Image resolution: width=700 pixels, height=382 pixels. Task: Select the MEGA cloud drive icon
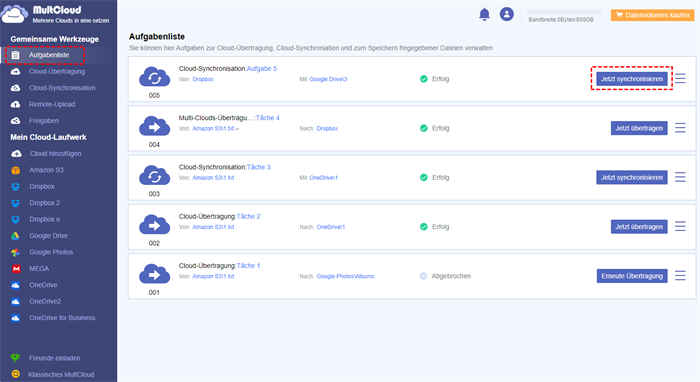(x=16, y=269)
